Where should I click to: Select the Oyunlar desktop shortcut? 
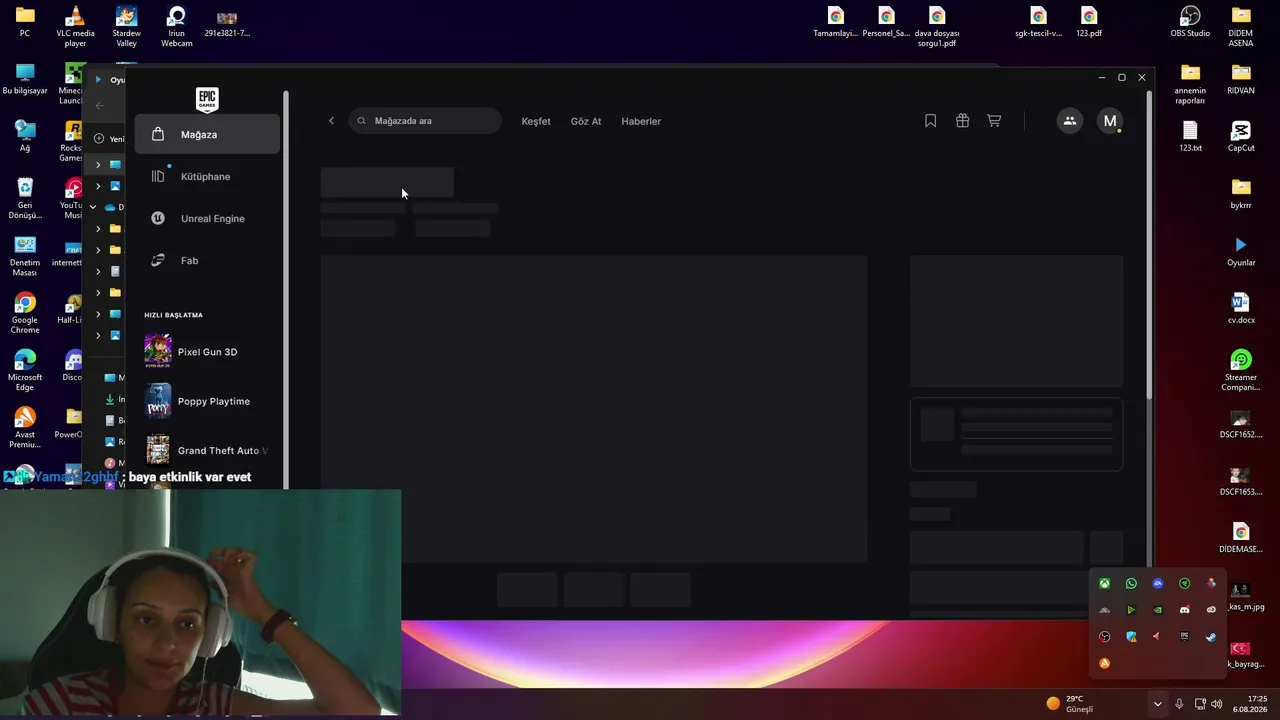pos(1241,251)
